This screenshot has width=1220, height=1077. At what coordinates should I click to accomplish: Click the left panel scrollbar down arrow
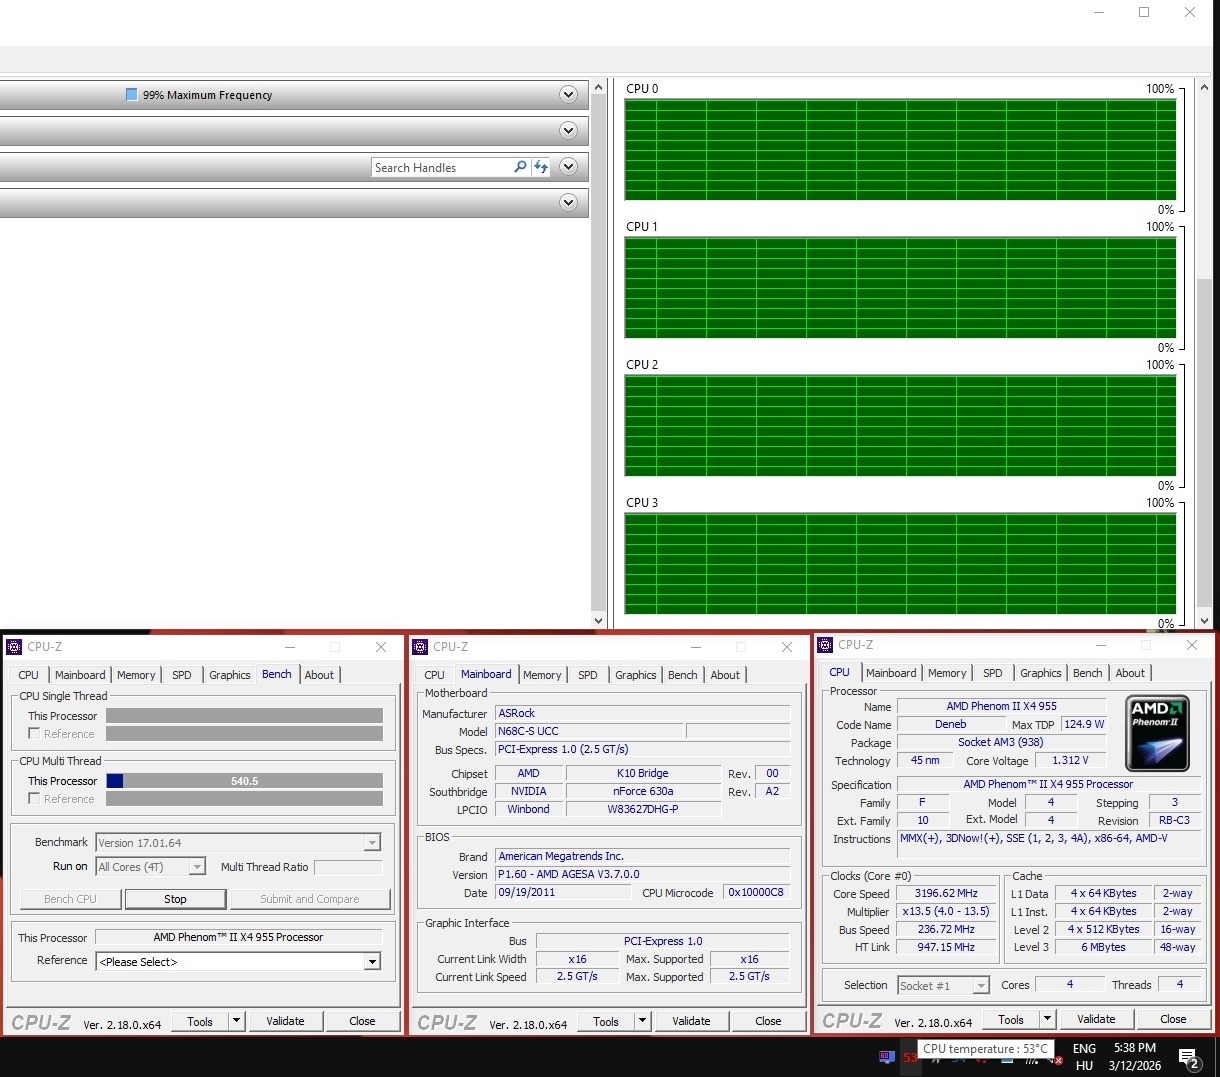coord(599,620)
